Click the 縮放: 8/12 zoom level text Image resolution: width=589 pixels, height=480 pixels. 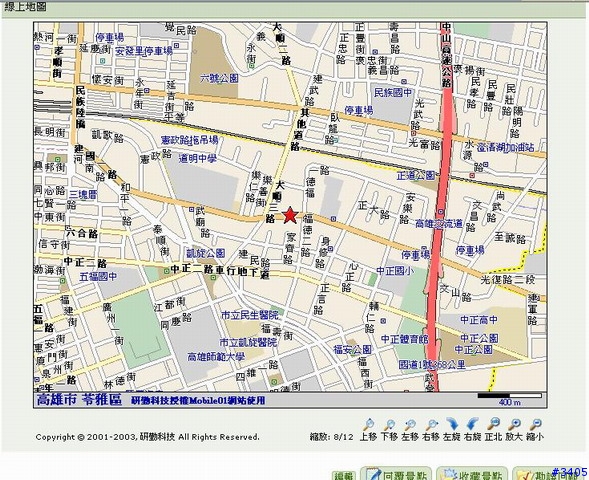click(332, 437)
